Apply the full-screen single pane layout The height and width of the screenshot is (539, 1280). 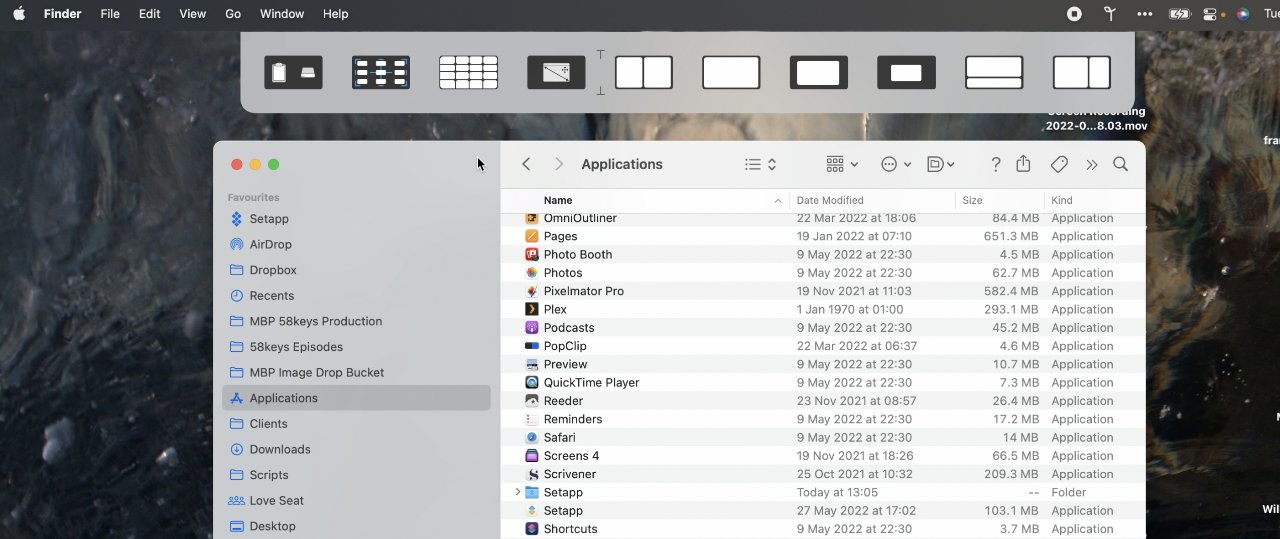coord(731,73)
